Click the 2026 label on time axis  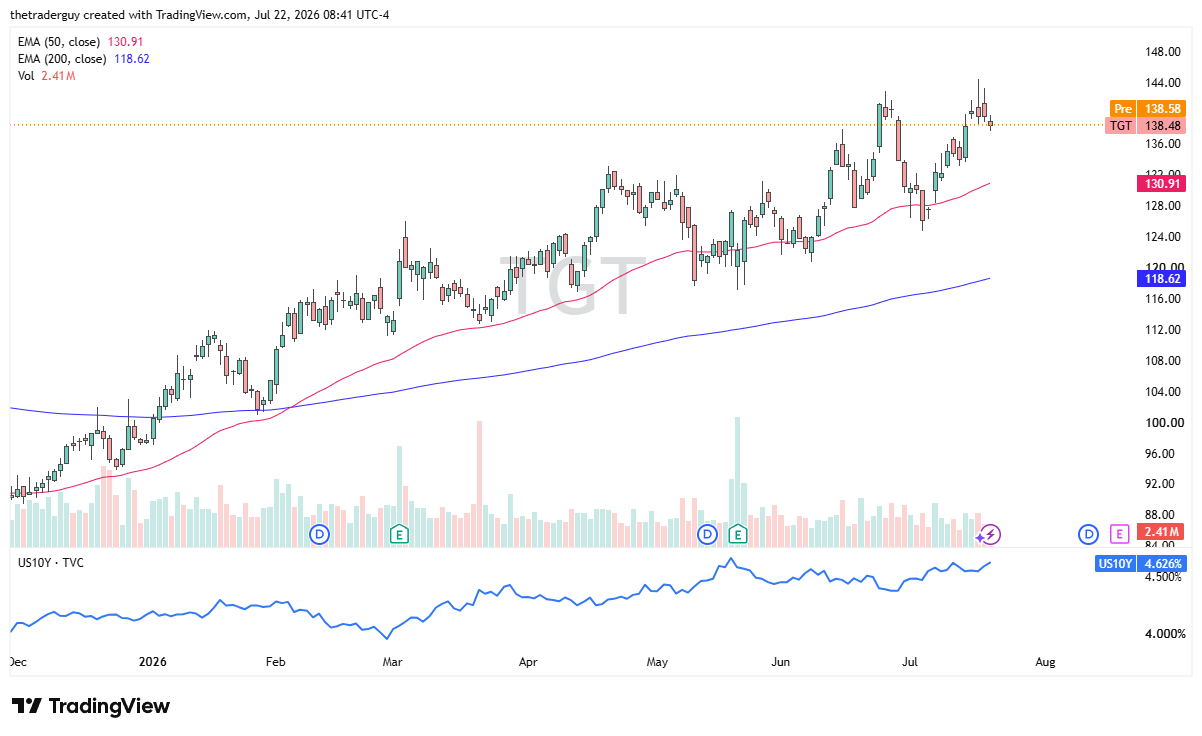[152, 662]
